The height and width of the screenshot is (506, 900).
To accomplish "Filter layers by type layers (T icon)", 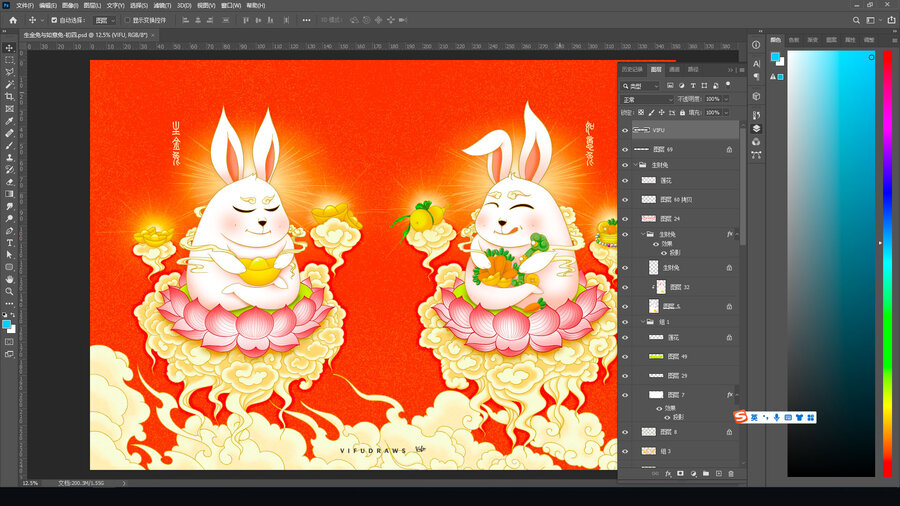I will (x=693, y=85).
